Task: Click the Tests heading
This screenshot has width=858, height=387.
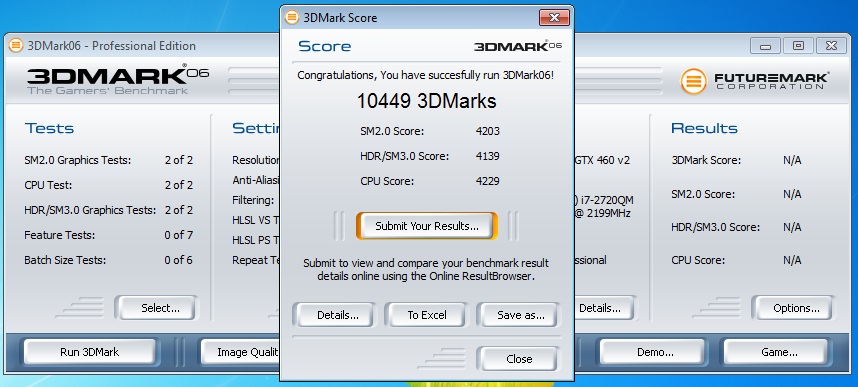Action: pyautogui.click(x=49, y=129)
